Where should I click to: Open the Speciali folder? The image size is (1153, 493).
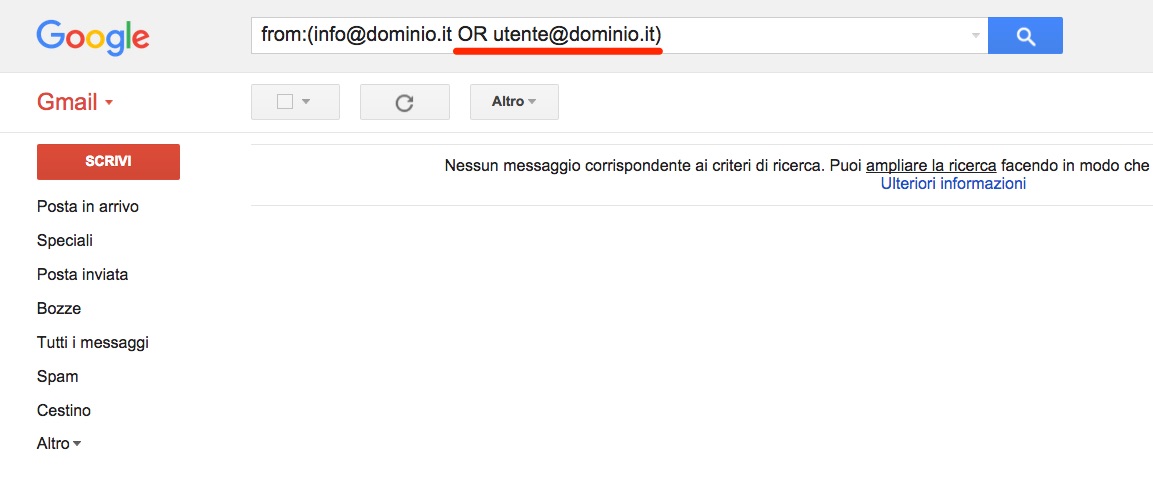click(65, 241)
